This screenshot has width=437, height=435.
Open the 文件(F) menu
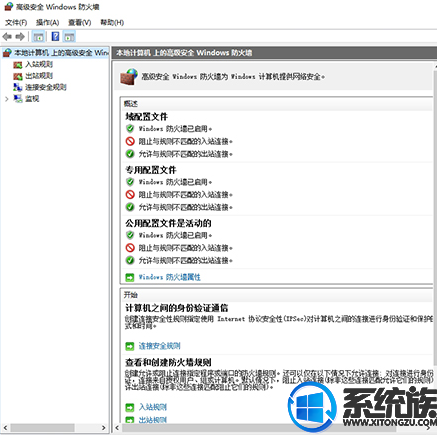[16, 23]
